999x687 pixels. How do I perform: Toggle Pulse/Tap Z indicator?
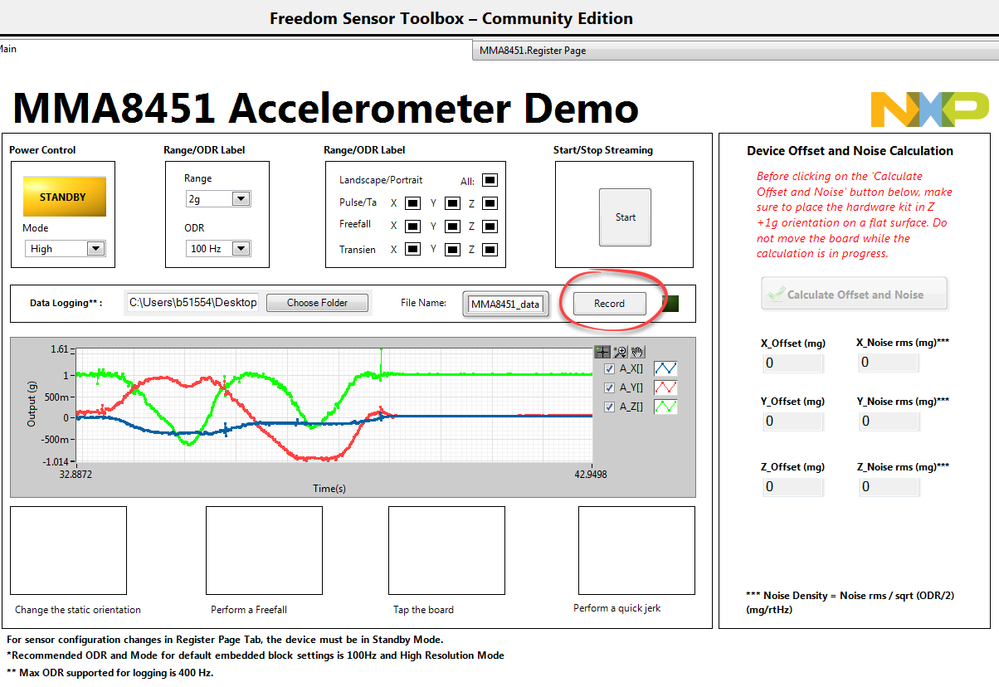[x=490, y=203]
